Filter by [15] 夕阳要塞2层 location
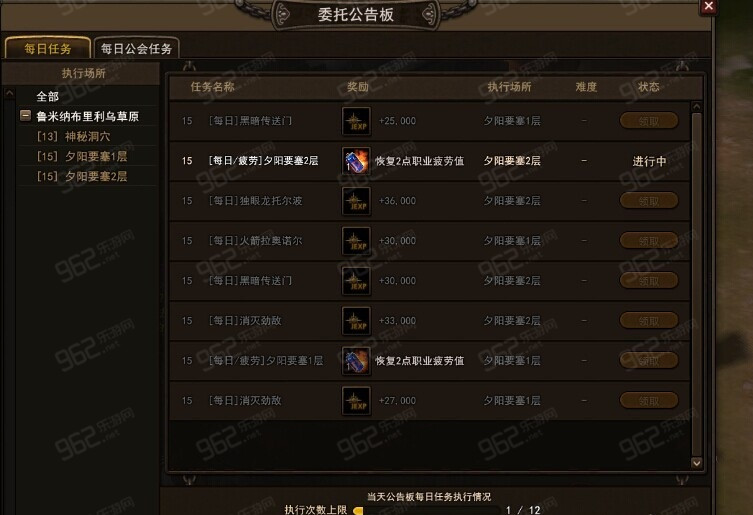Screen dimensions: 753x515 tap(82, 176)
